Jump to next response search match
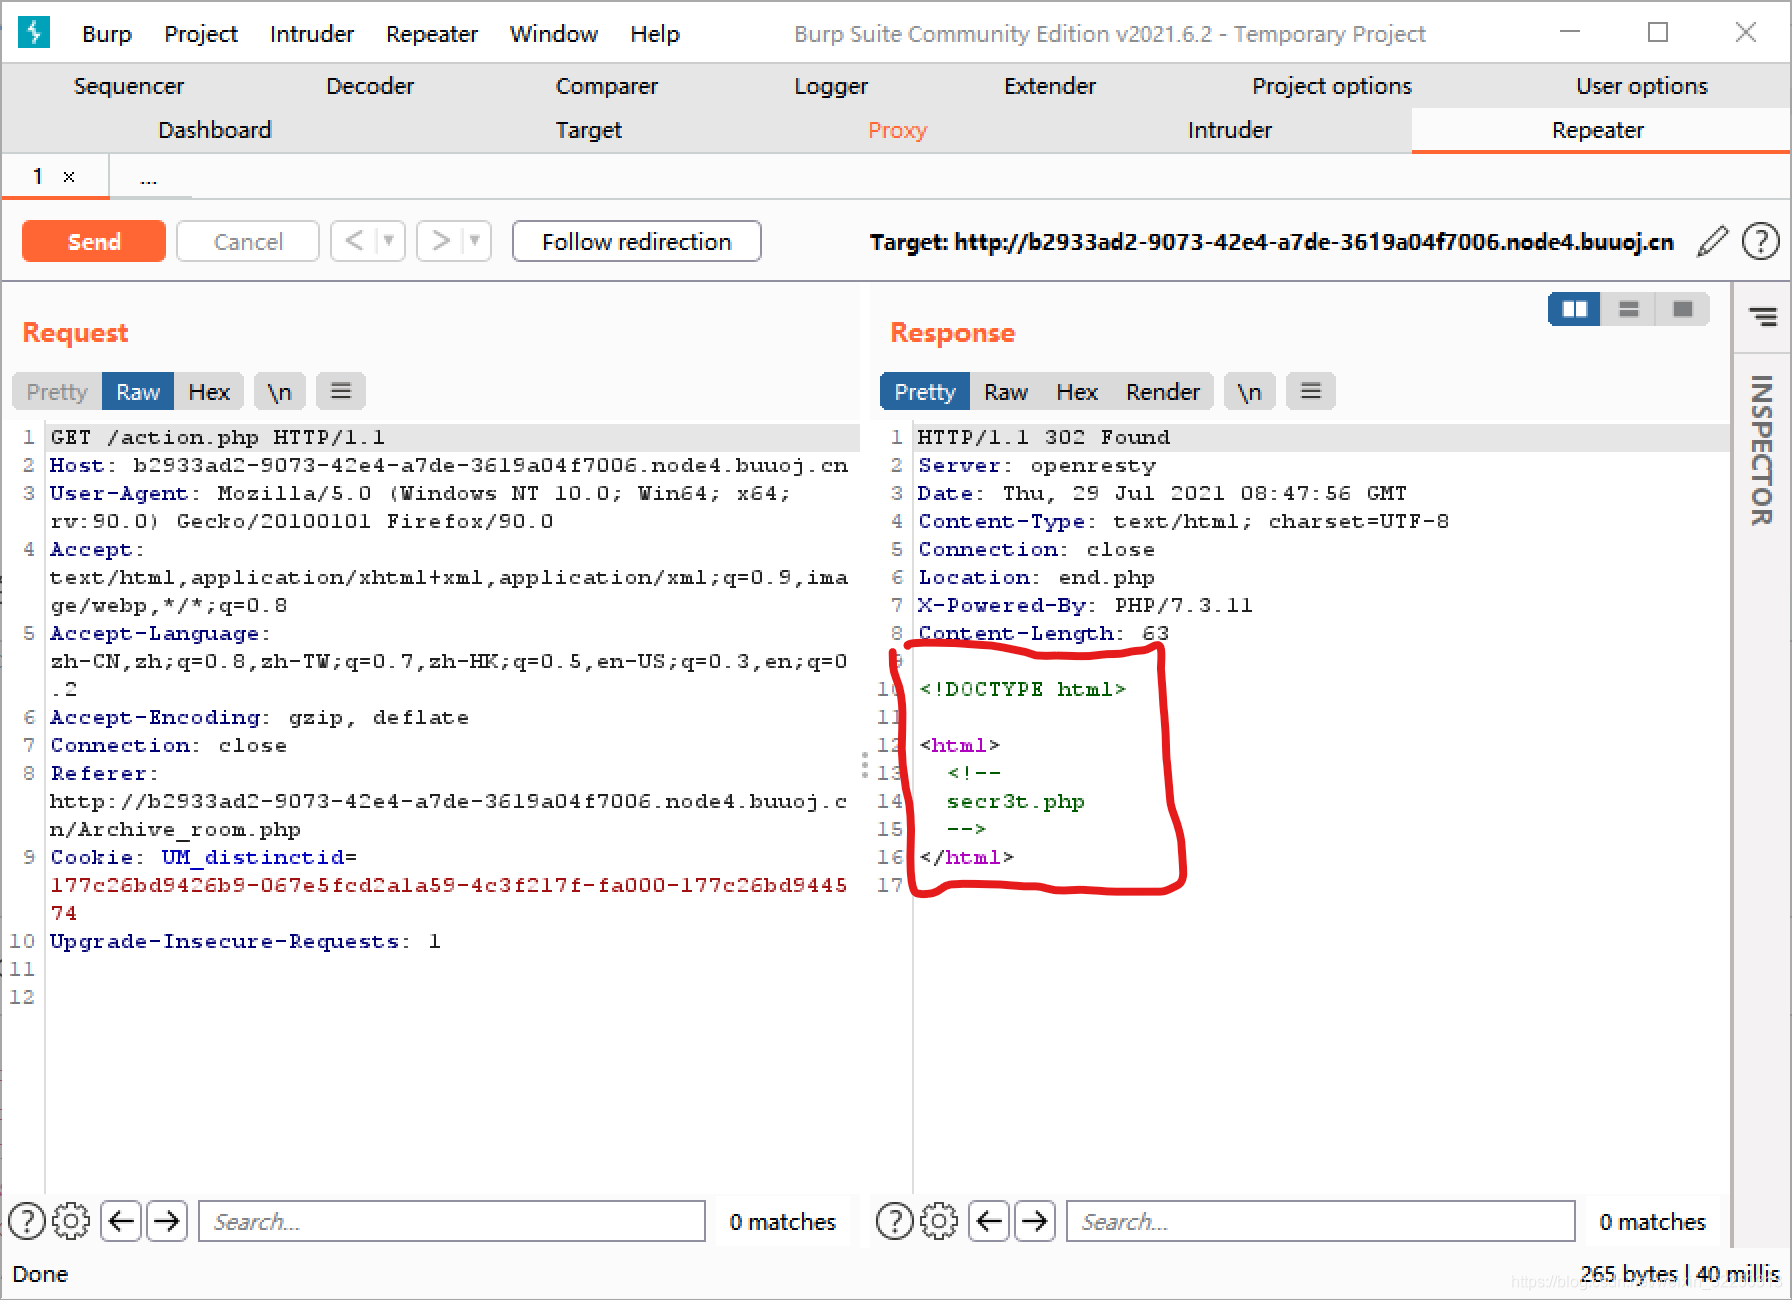 tap(1035, 1221)
